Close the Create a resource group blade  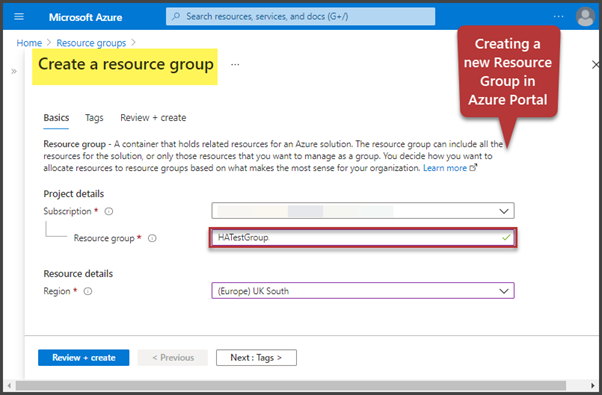tap(595, 64)
